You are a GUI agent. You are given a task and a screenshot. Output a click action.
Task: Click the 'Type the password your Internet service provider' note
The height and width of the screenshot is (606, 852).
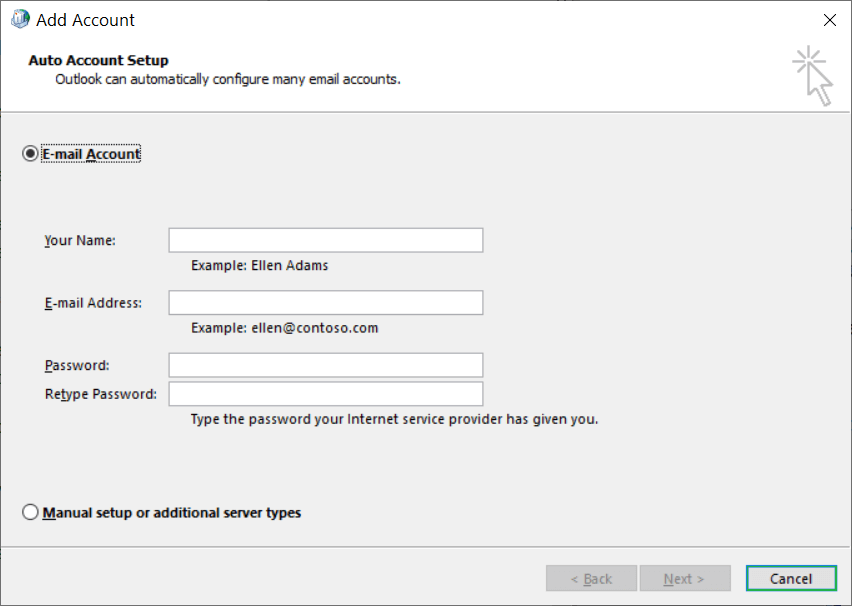click(394, 420)
